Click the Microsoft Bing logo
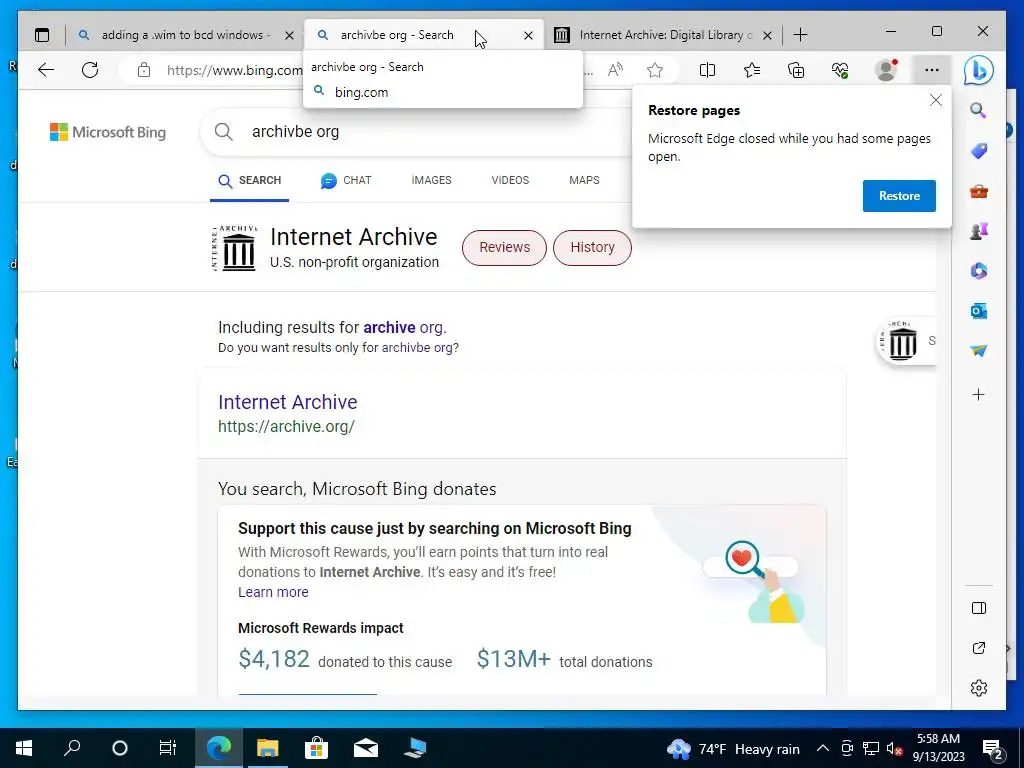 (108, 132)
